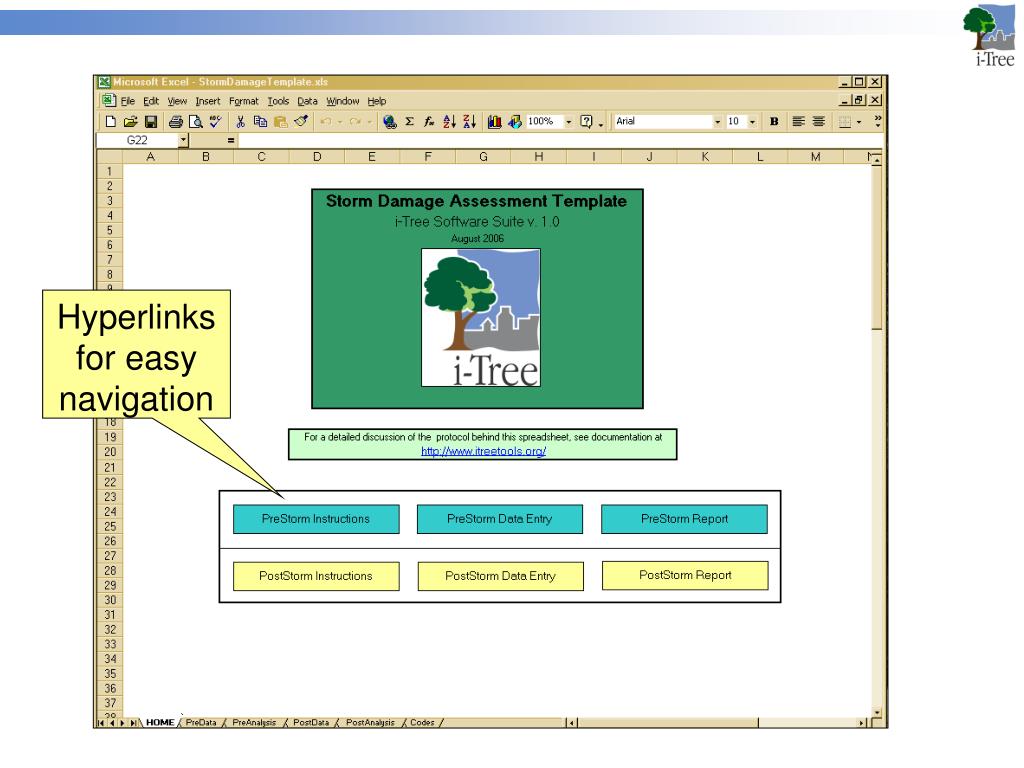Open the Help menu
Screen dimensions: 1024x768
(377, 101)
